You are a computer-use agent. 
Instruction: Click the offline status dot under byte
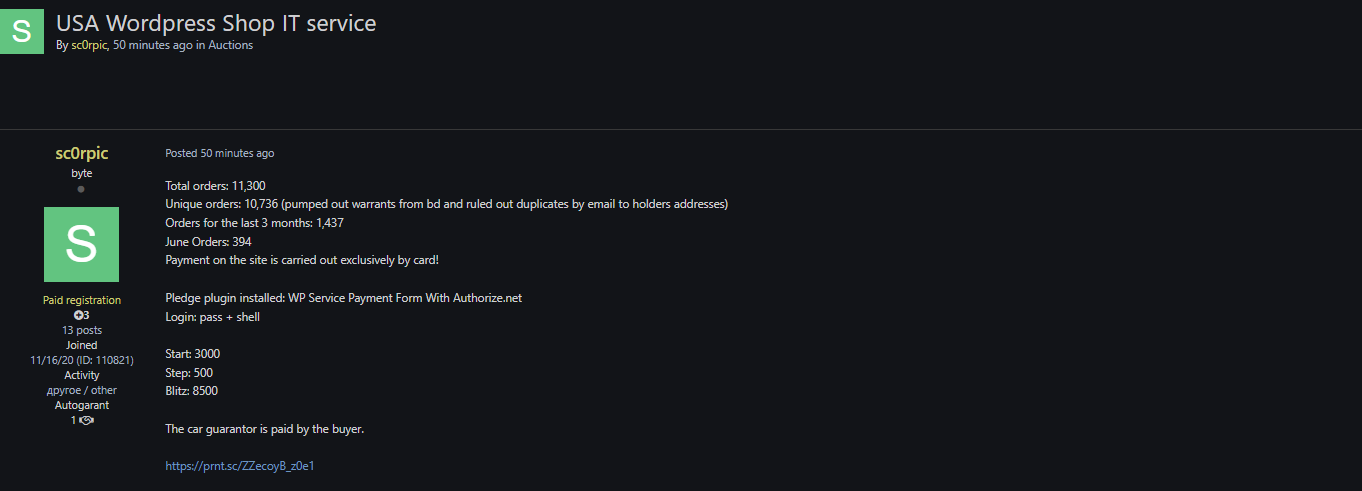(x=81, y=189)
